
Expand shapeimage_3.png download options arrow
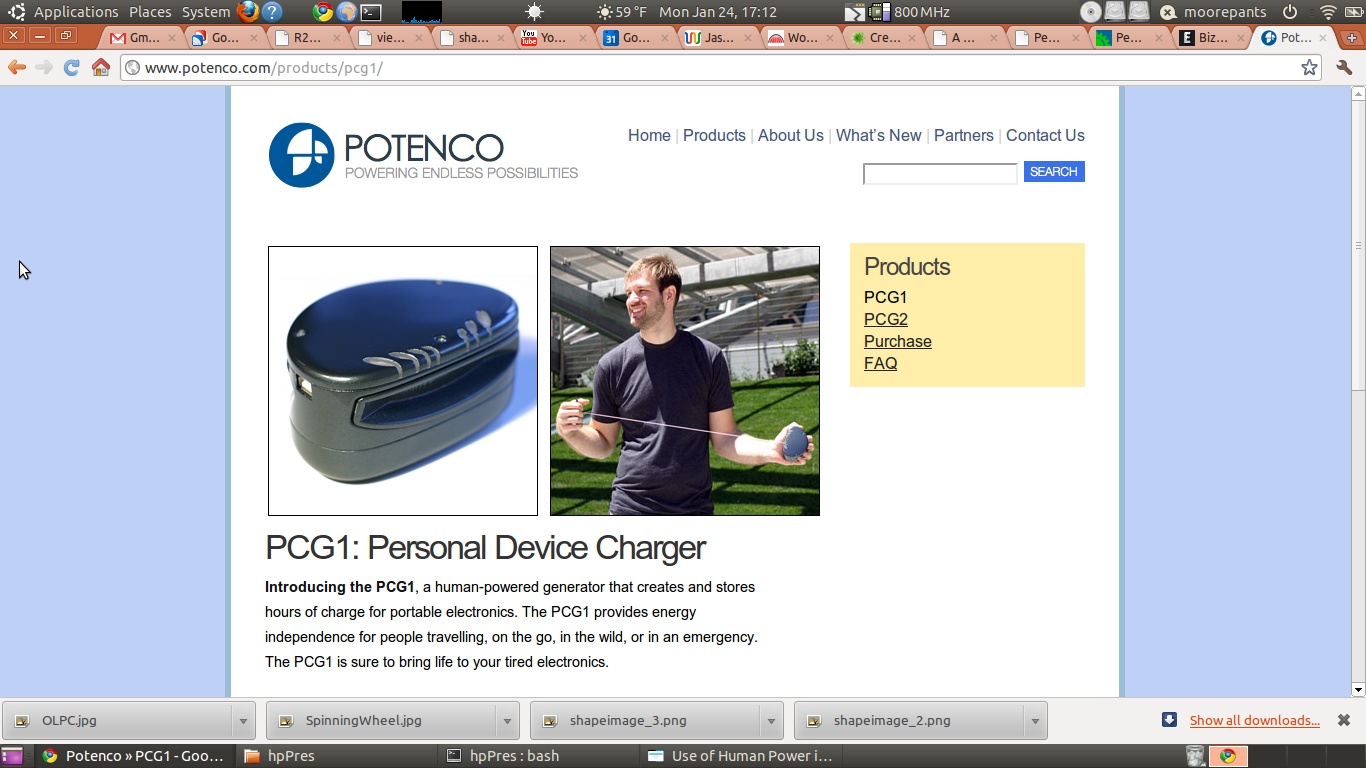coord(771,720)
